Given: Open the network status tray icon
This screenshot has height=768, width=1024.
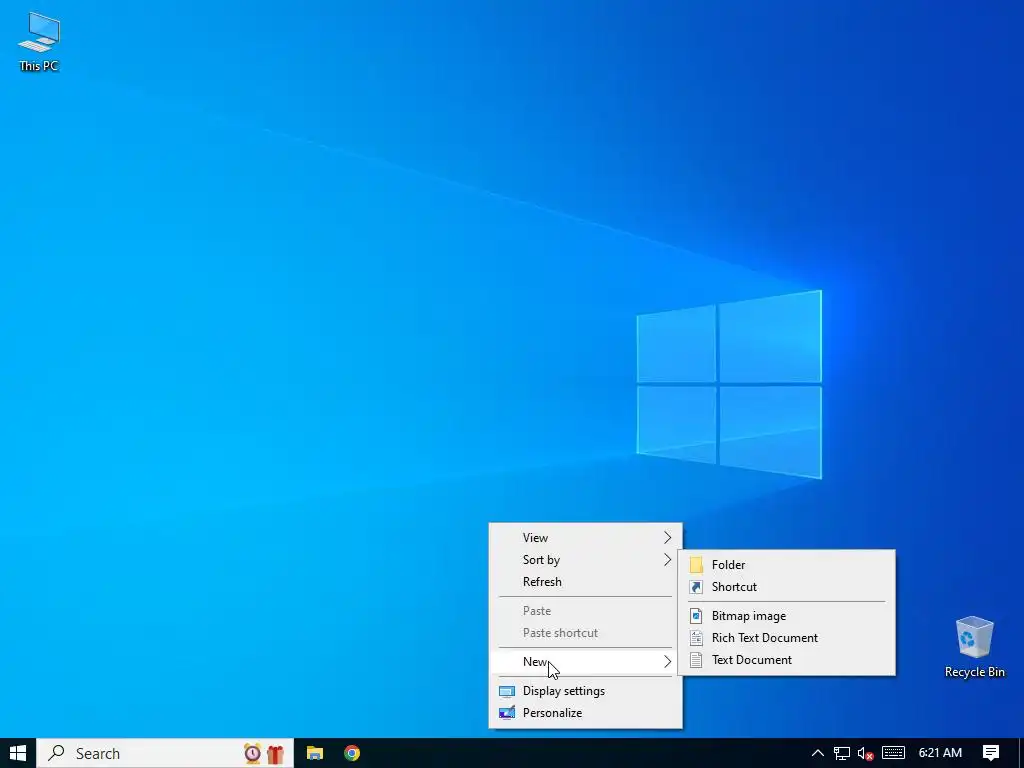Looking at the screenshot, I should [x=842, y=754].
